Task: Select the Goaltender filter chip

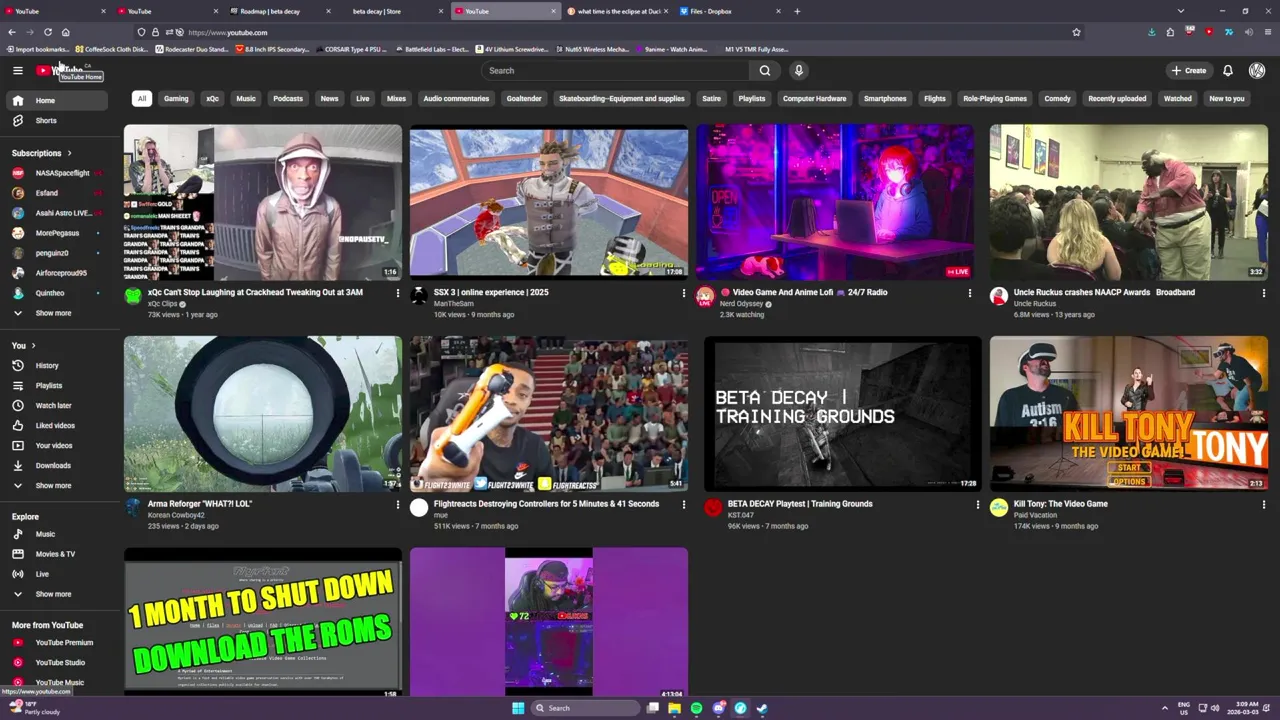Action: [524, 98]
